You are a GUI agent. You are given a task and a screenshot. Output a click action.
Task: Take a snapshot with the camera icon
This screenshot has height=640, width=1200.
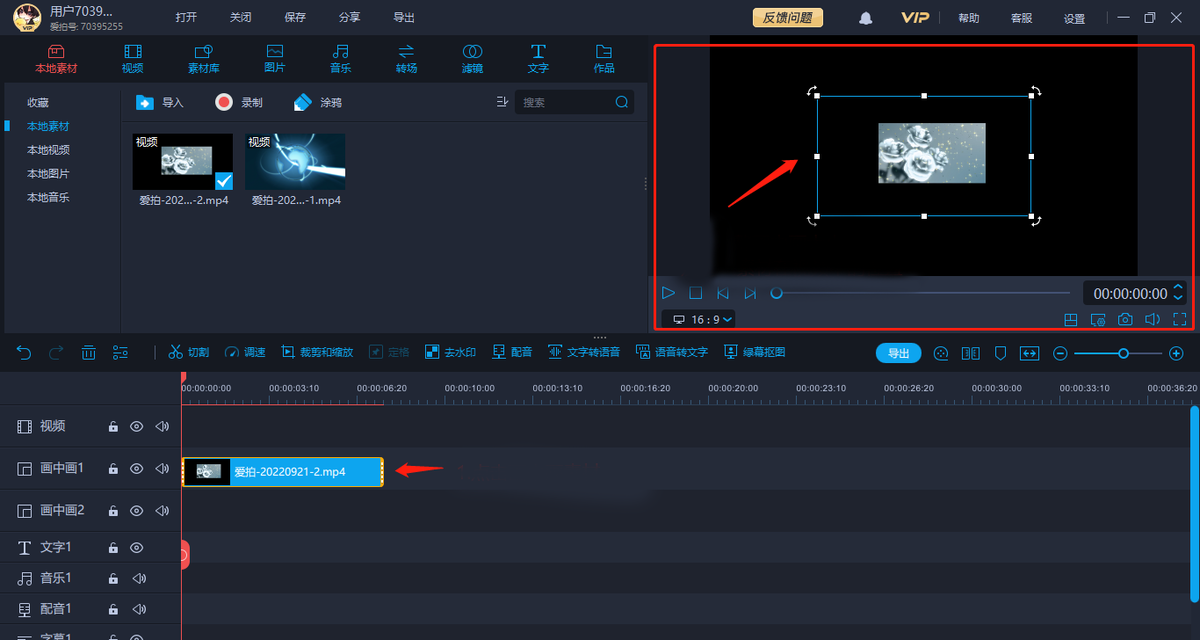pyautogui.click(x=1125, y=320)
